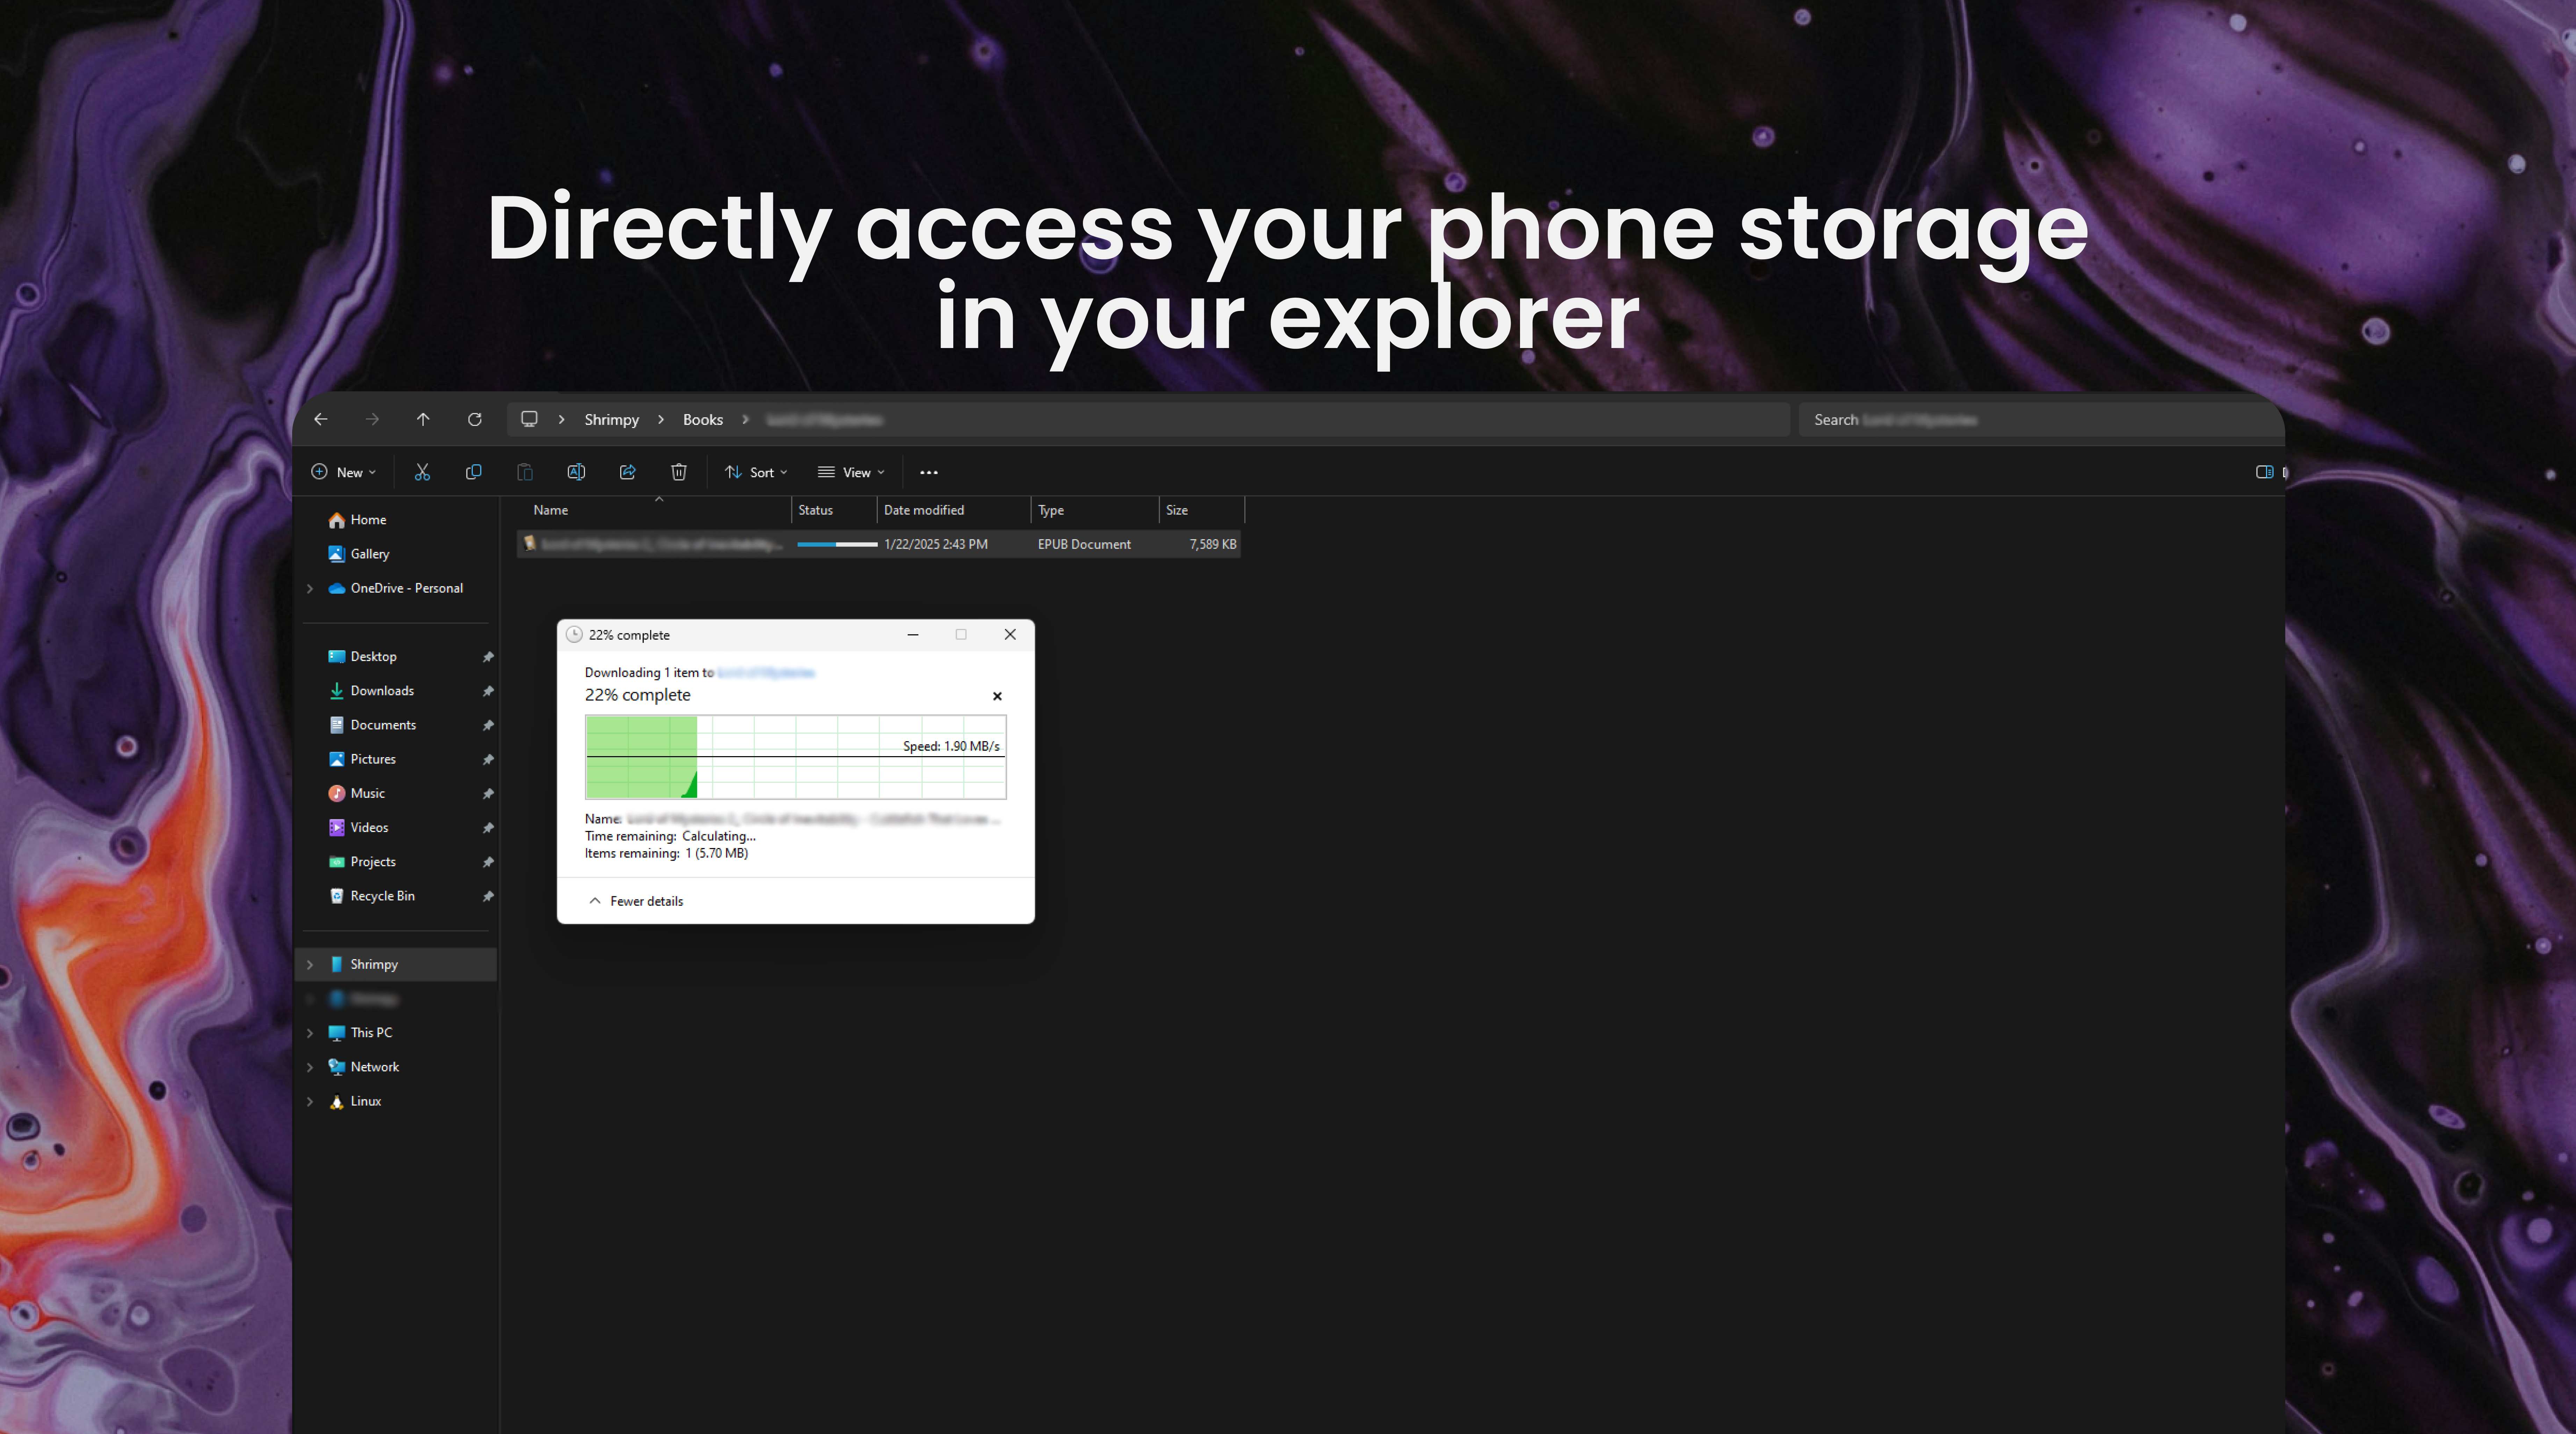Rename the selected file
This screenshot has height=1434, width=2576.
(576, 472)
